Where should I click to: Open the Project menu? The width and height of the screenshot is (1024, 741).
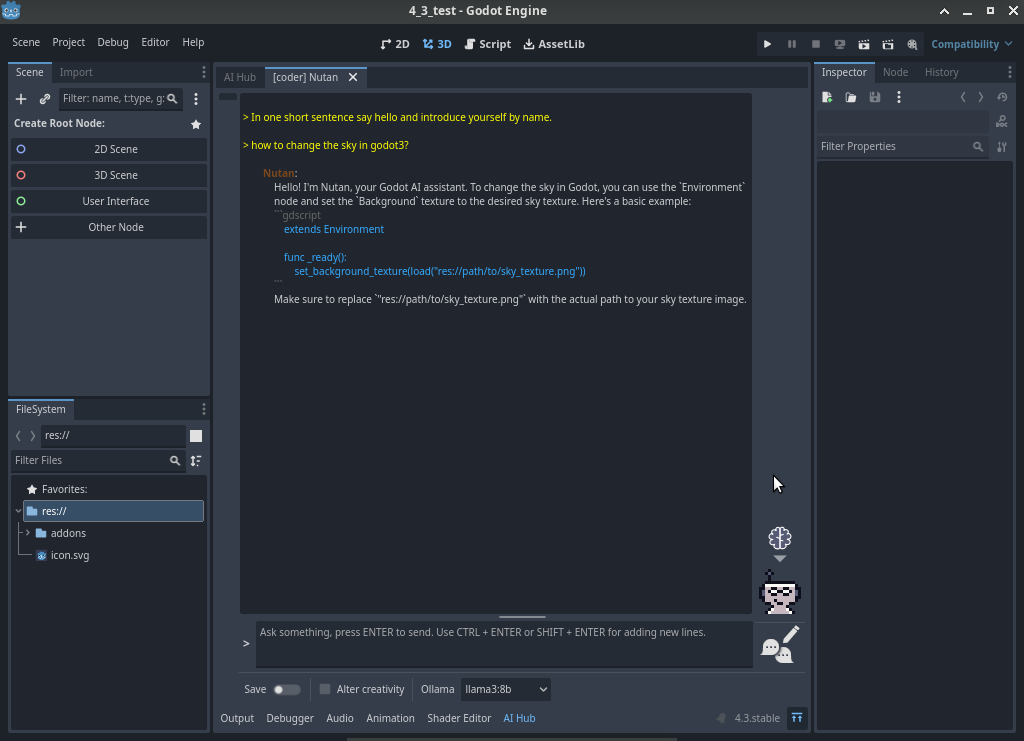(x=69, y=42)
